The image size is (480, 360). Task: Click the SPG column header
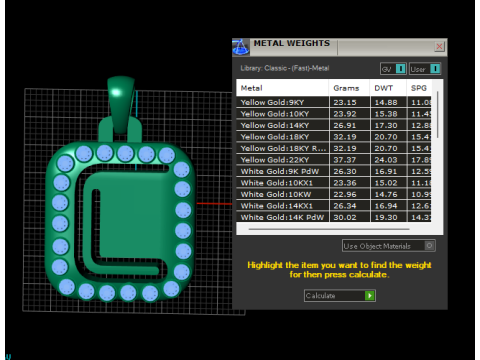(x=419, y=88)
